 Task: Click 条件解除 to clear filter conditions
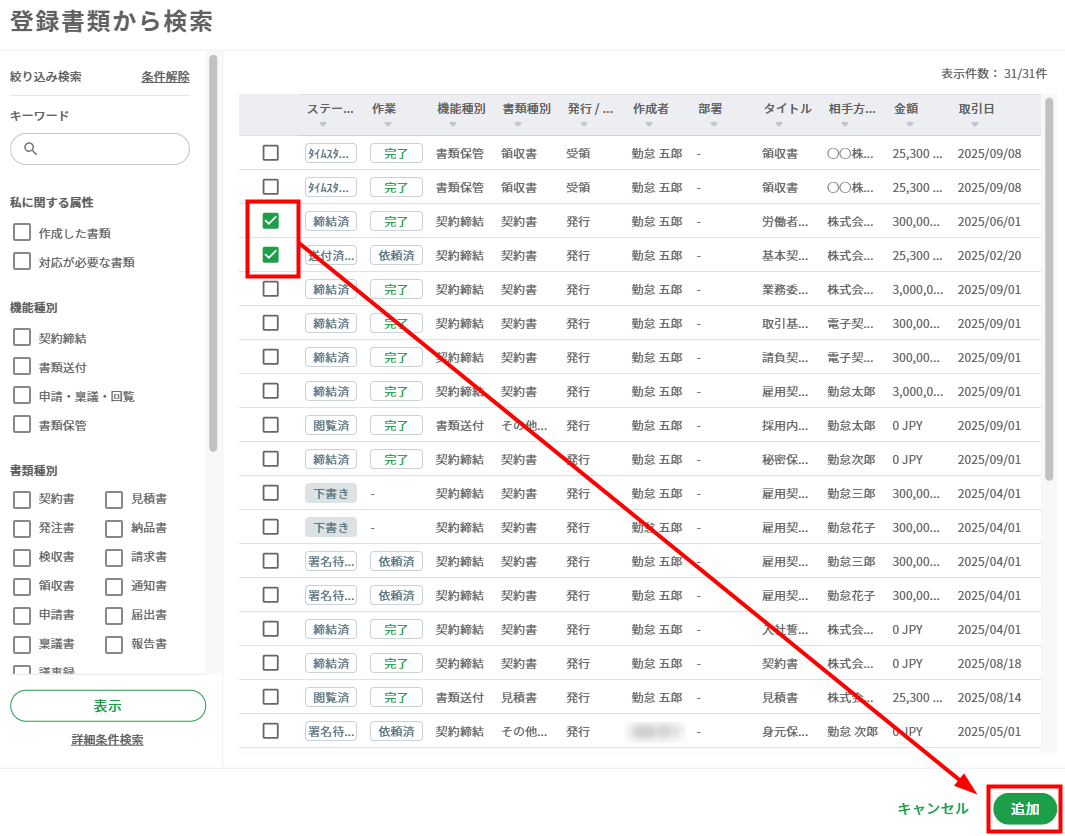(165, 77)
